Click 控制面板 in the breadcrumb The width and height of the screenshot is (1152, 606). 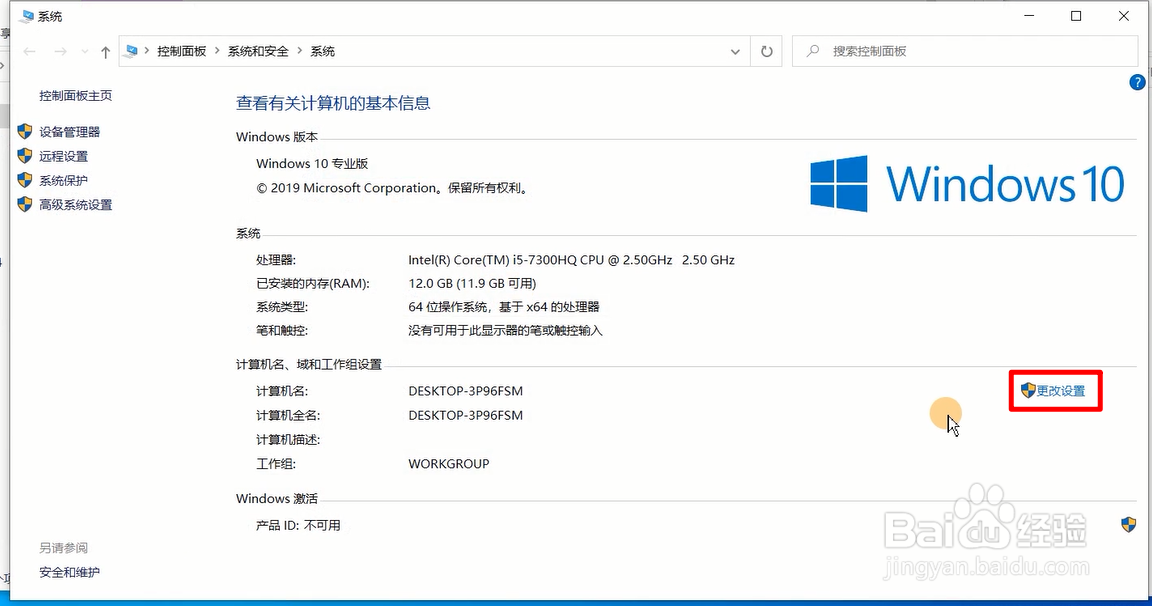click(181, 51)
